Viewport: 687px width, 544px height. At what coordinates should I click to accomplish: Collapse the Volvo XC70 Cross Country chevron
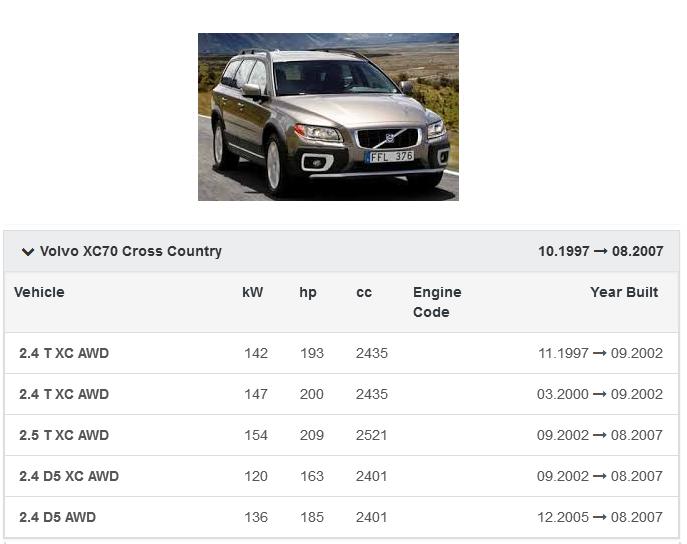pos(28,252)
